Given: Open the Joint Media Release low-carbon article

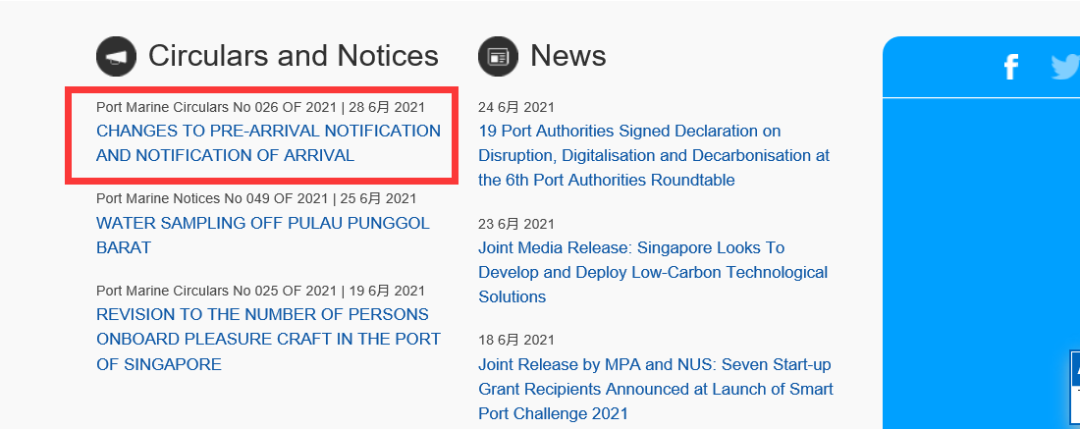Looking at the screenshot, I should click(653, 272).
